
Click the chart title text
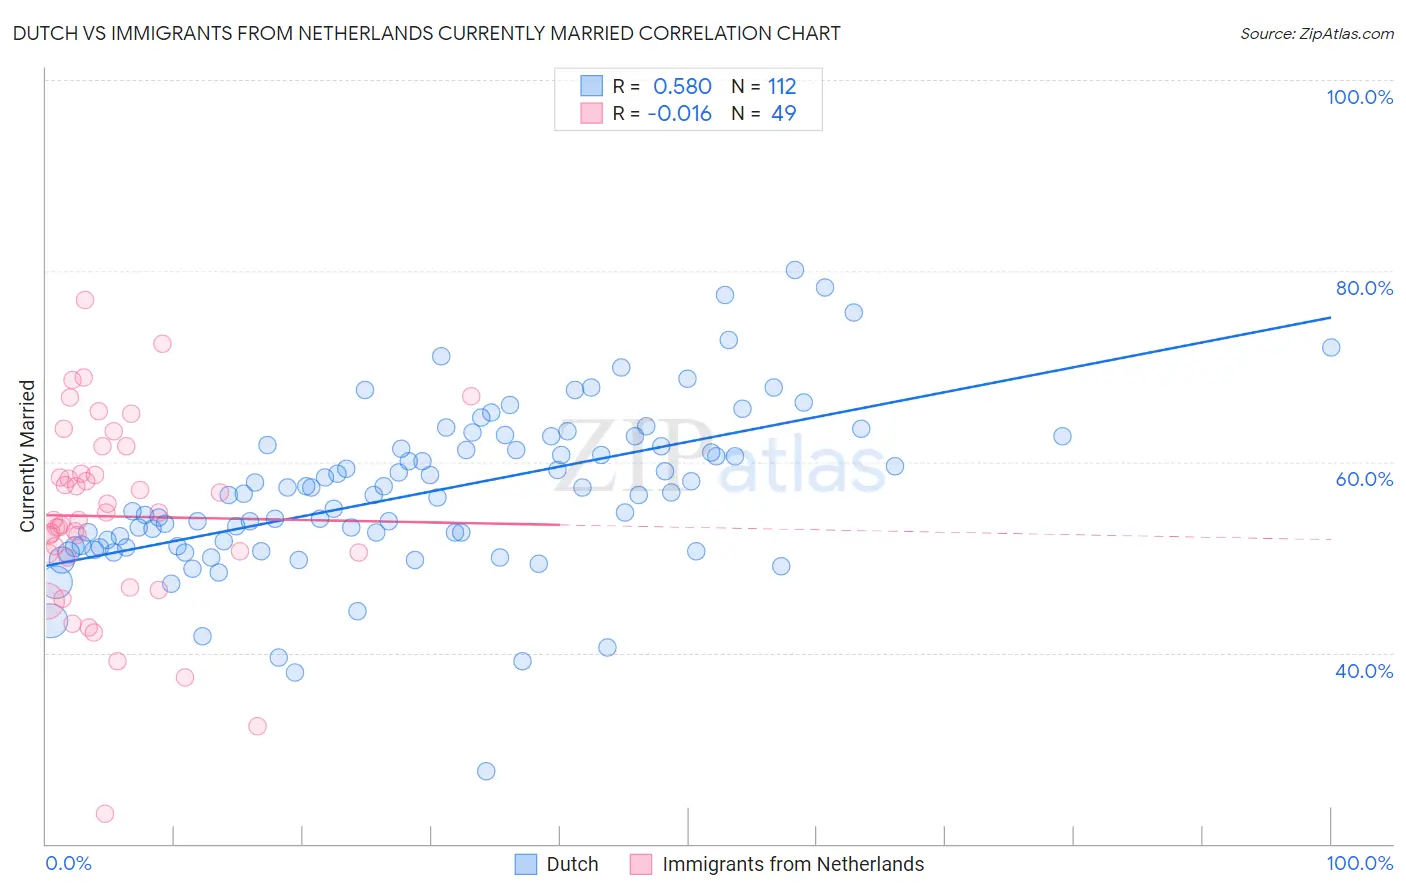coord(427,33)
